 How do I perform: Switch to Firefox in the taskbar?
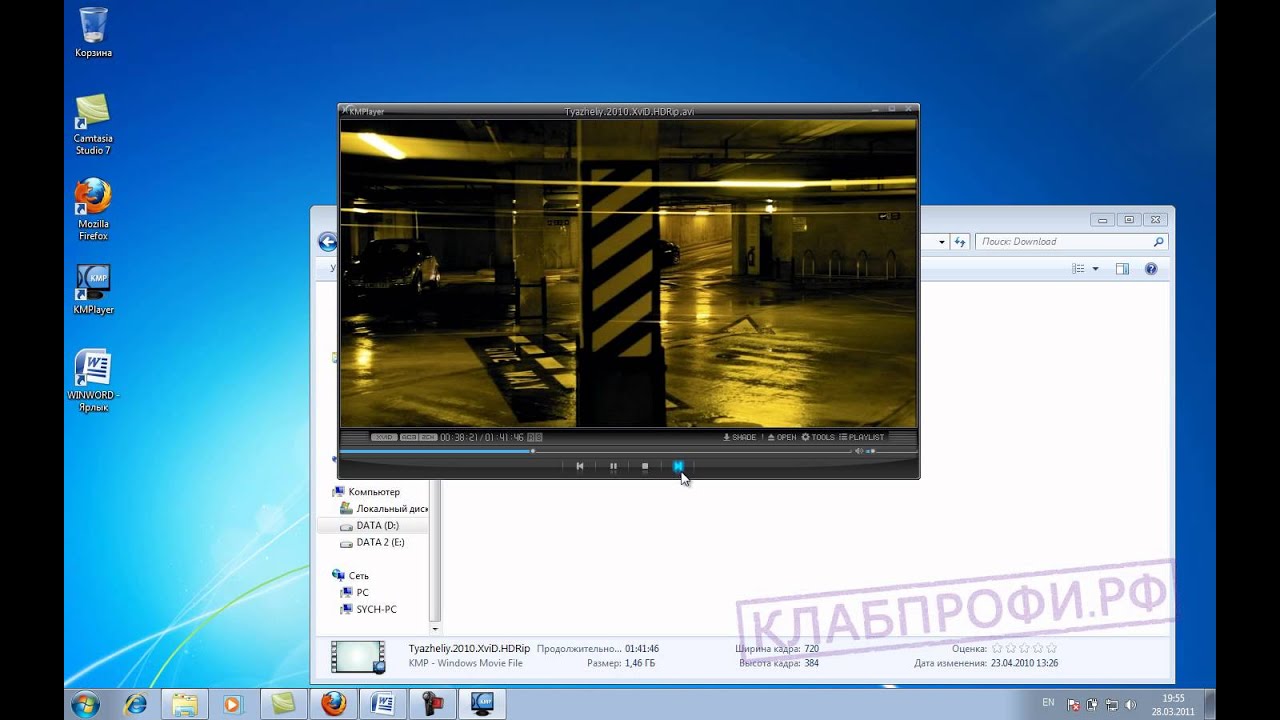333,704
